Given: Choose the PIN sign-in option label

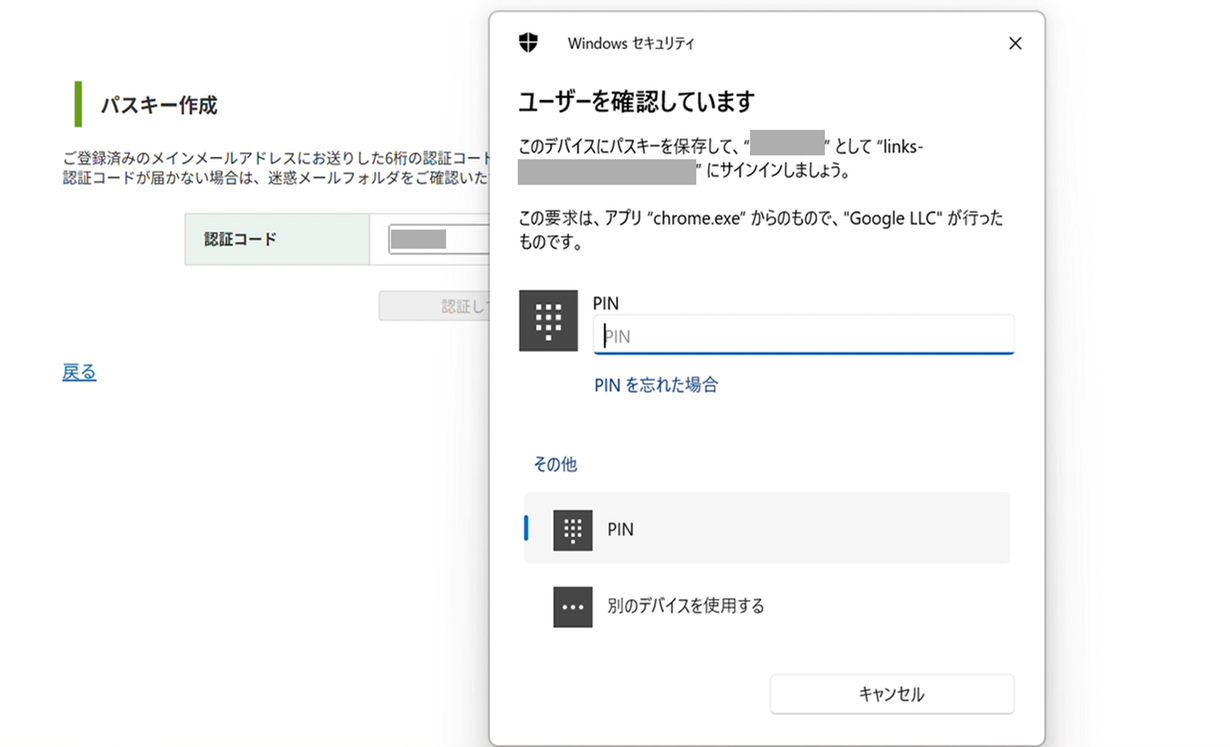Looking at the screenshot, I should point(620,530).
